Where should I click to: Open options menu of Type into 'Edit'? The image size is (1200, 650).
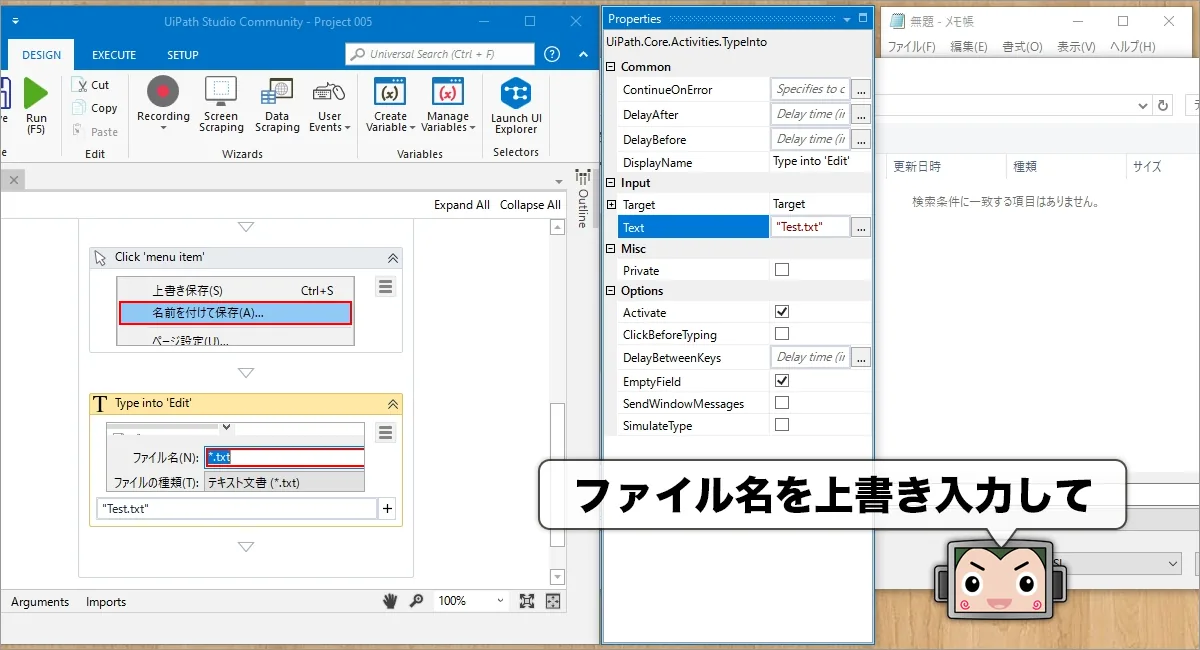click(386, 432)
